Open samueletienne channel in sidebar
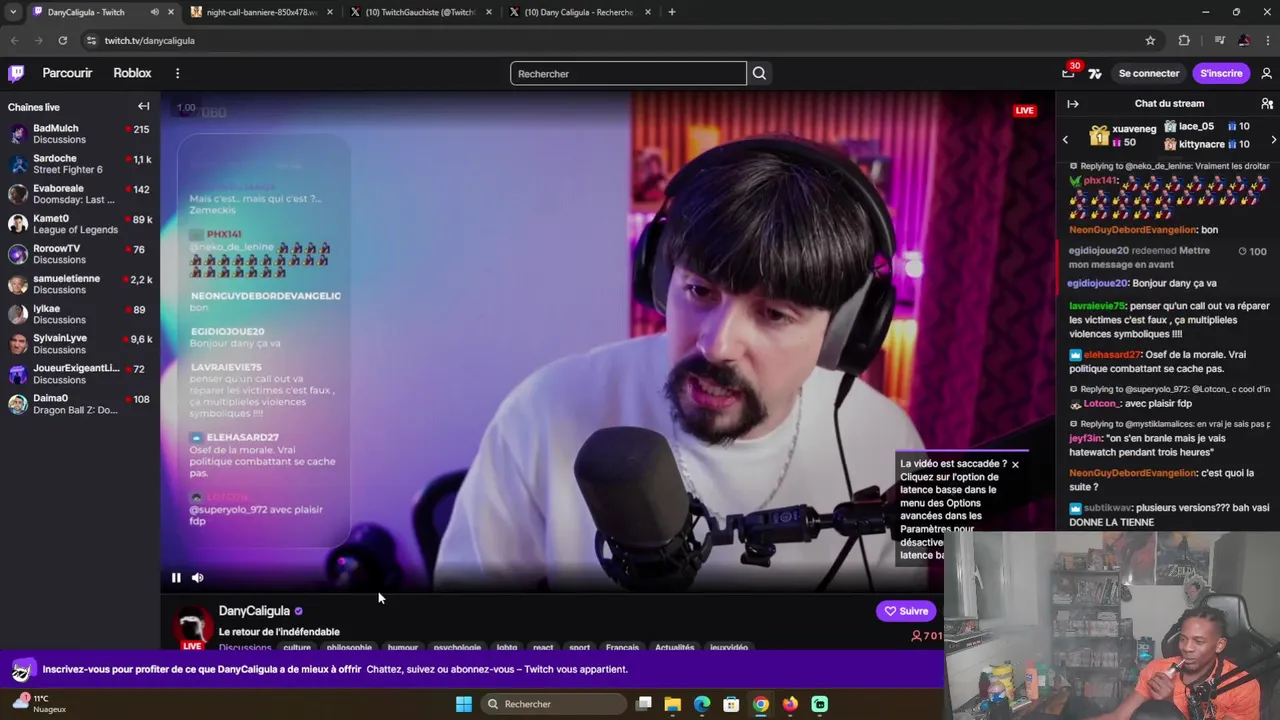This screenshot has width=1280, height=720. tap(79, 284)
